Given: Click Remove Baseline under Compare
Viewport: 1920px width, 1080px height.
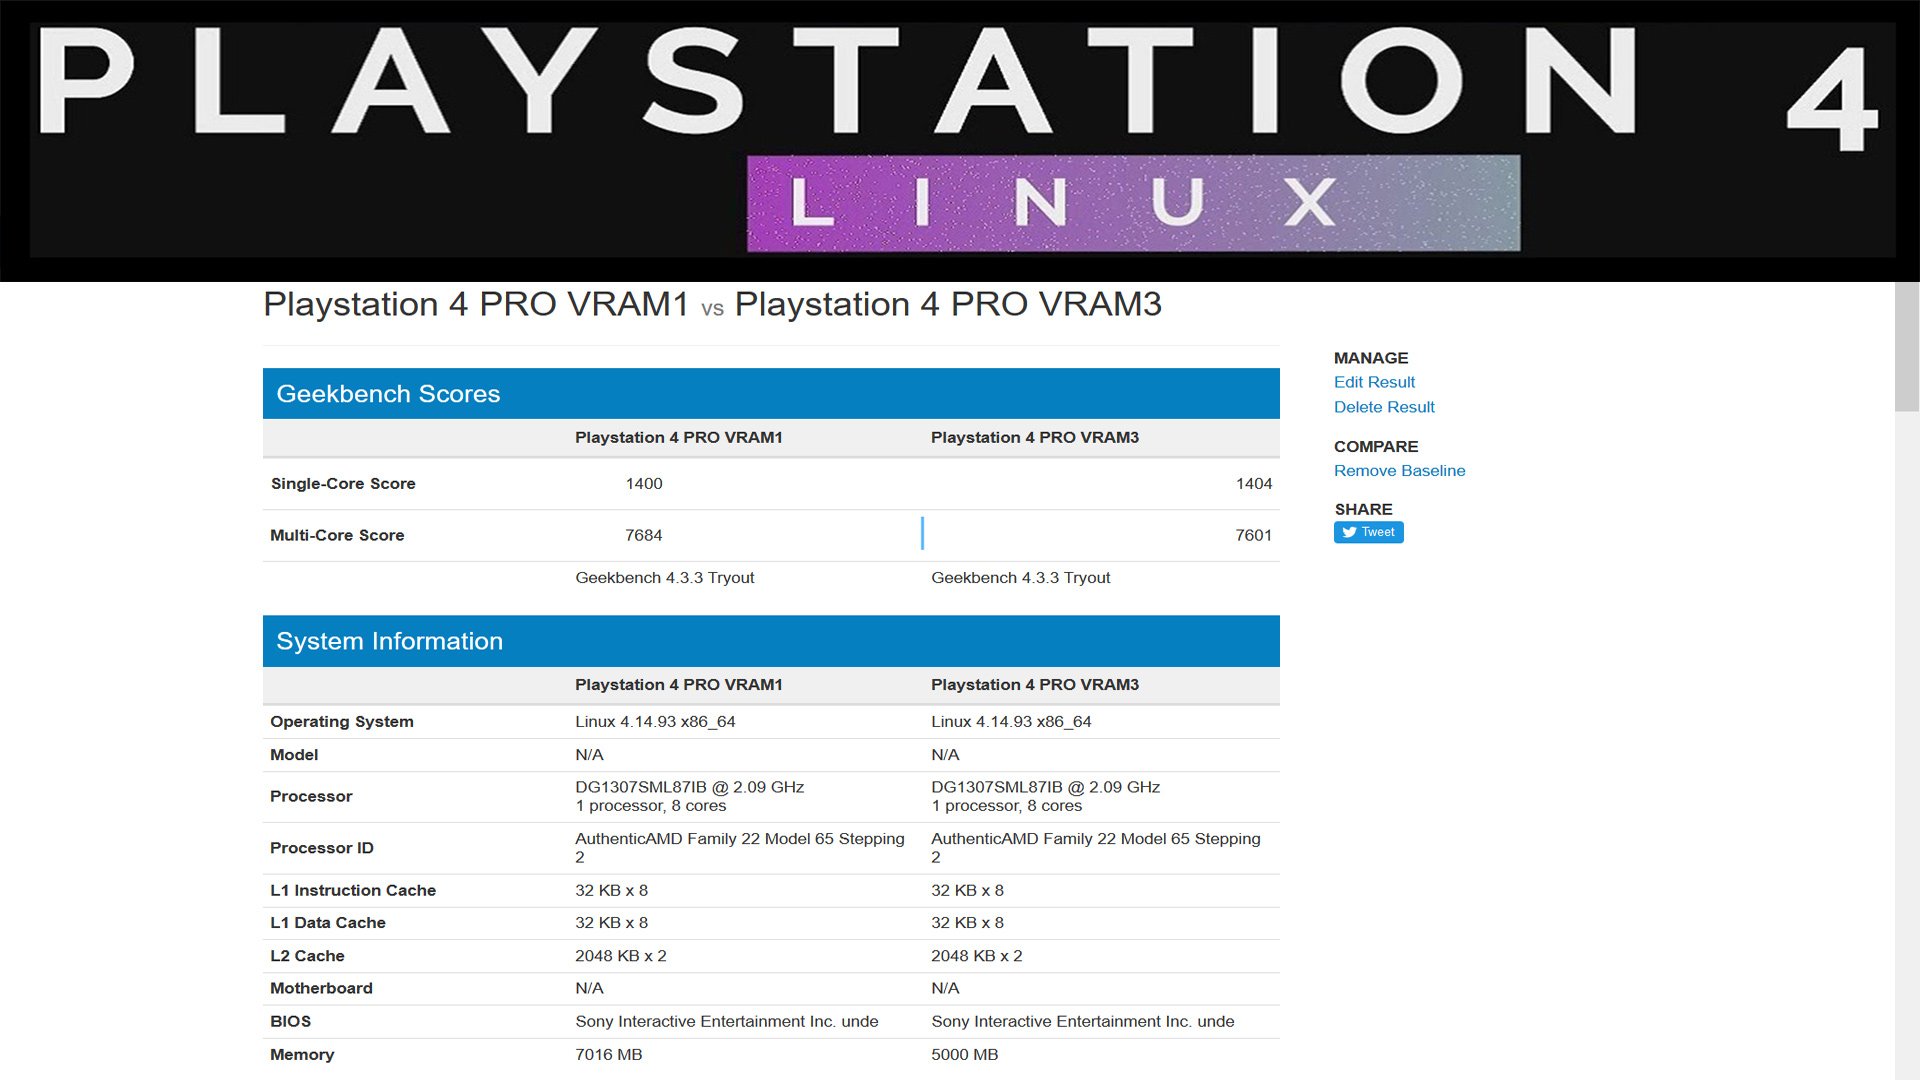Looking at the screenshot, I should [x=1399, y=471].
